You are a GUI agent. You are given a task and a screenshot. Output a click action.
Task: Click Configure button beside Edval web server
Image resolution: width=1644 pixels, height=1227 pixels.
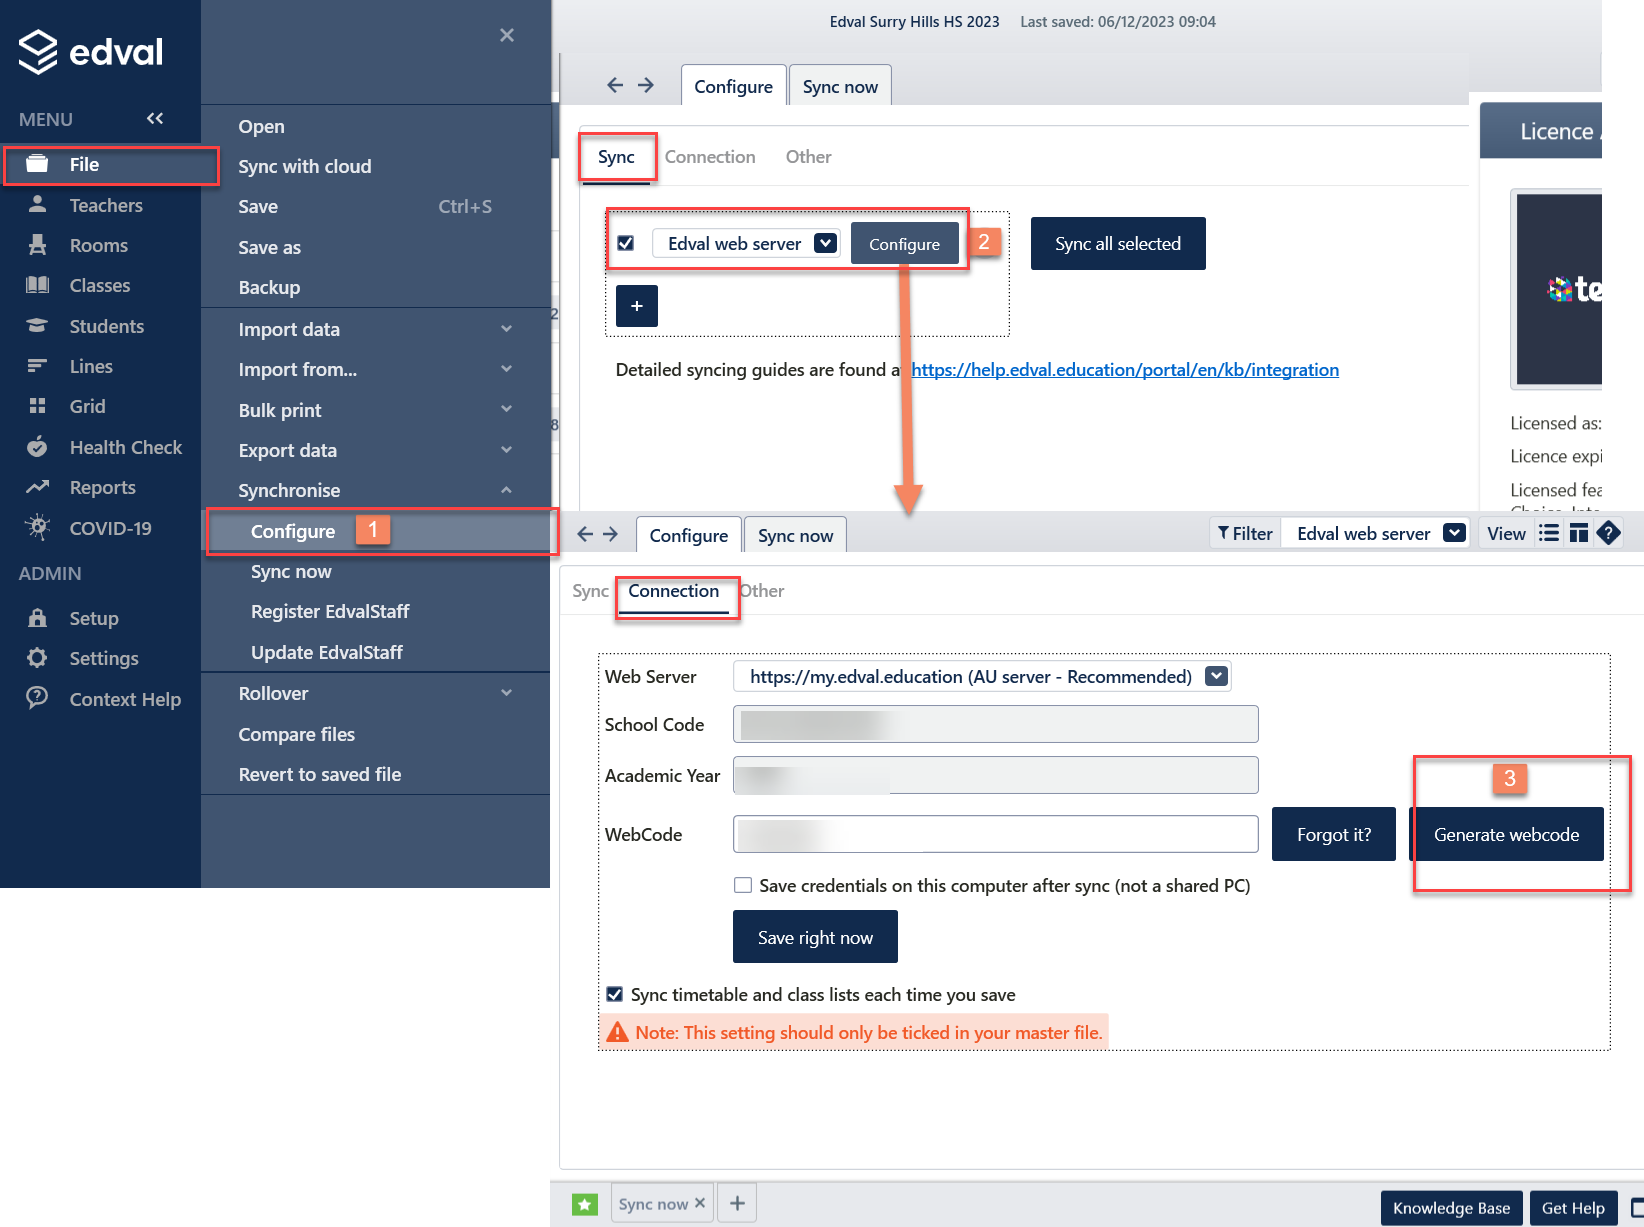pos(904,244)
